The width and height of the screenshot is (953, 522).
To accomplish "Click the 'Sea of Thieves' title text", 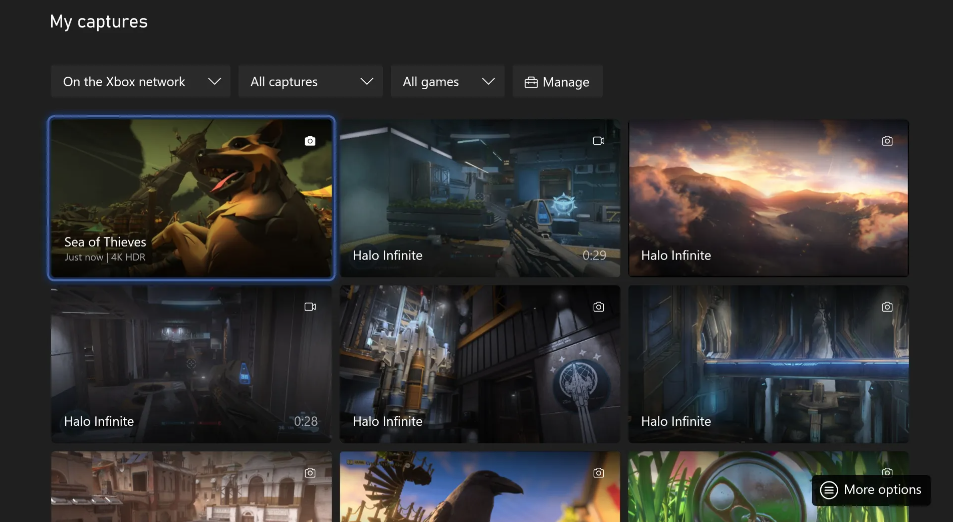I will tap(105, 242).
